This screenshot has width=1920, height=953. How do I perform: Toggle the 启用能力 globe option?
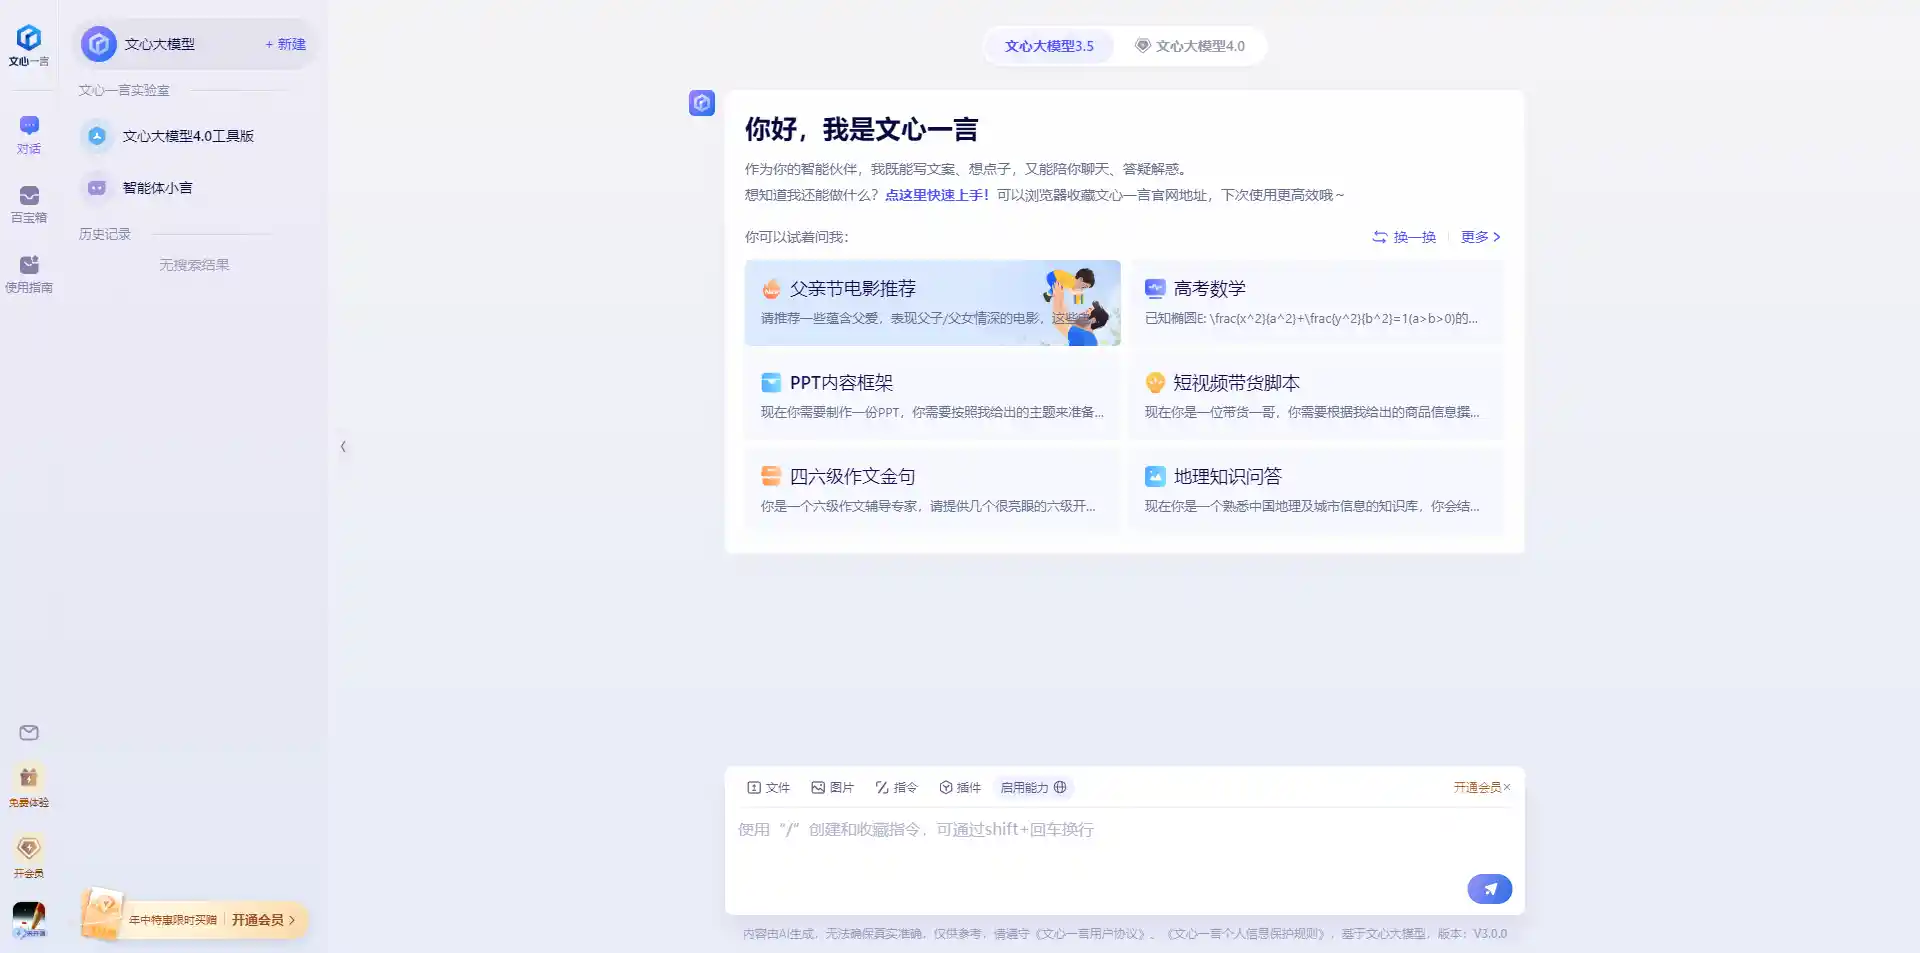click(1033, 788)
